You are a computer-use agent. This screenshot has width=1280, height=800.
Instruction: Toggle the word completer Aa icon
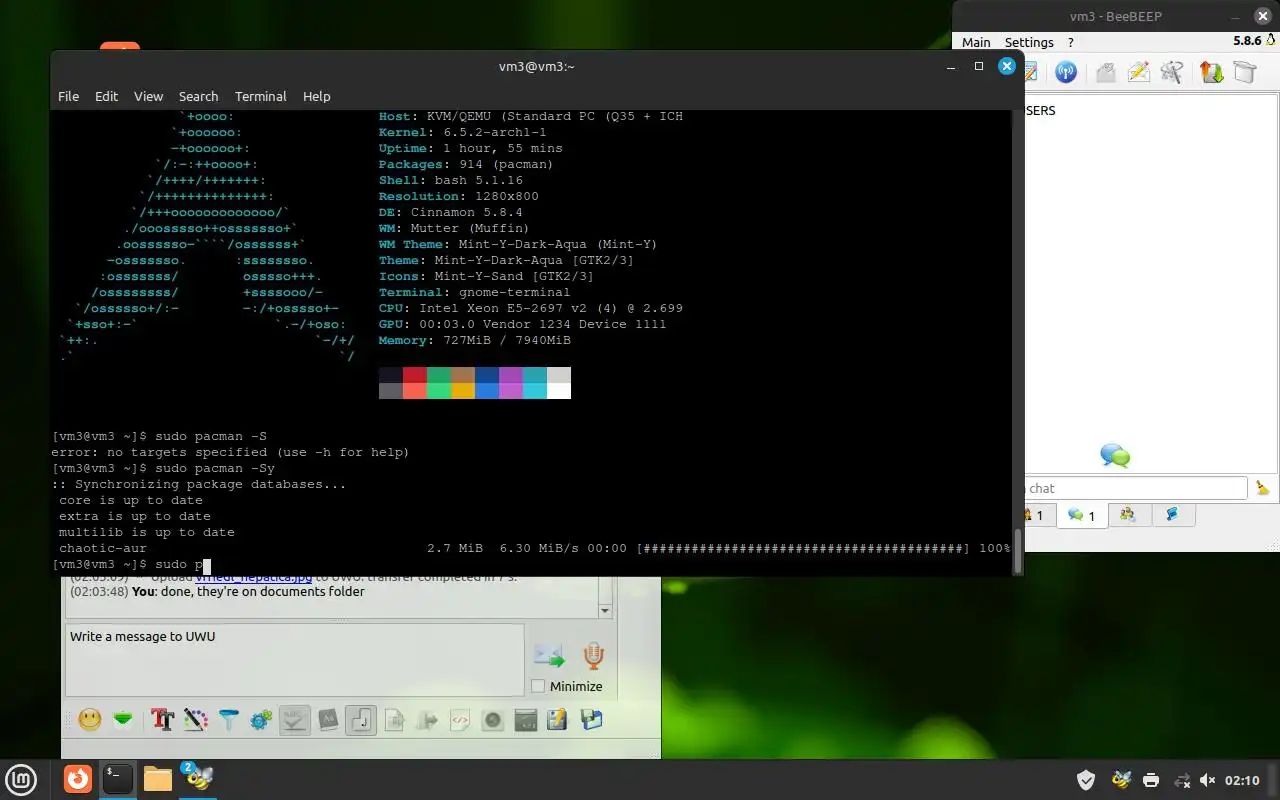(x=327, y=719)
